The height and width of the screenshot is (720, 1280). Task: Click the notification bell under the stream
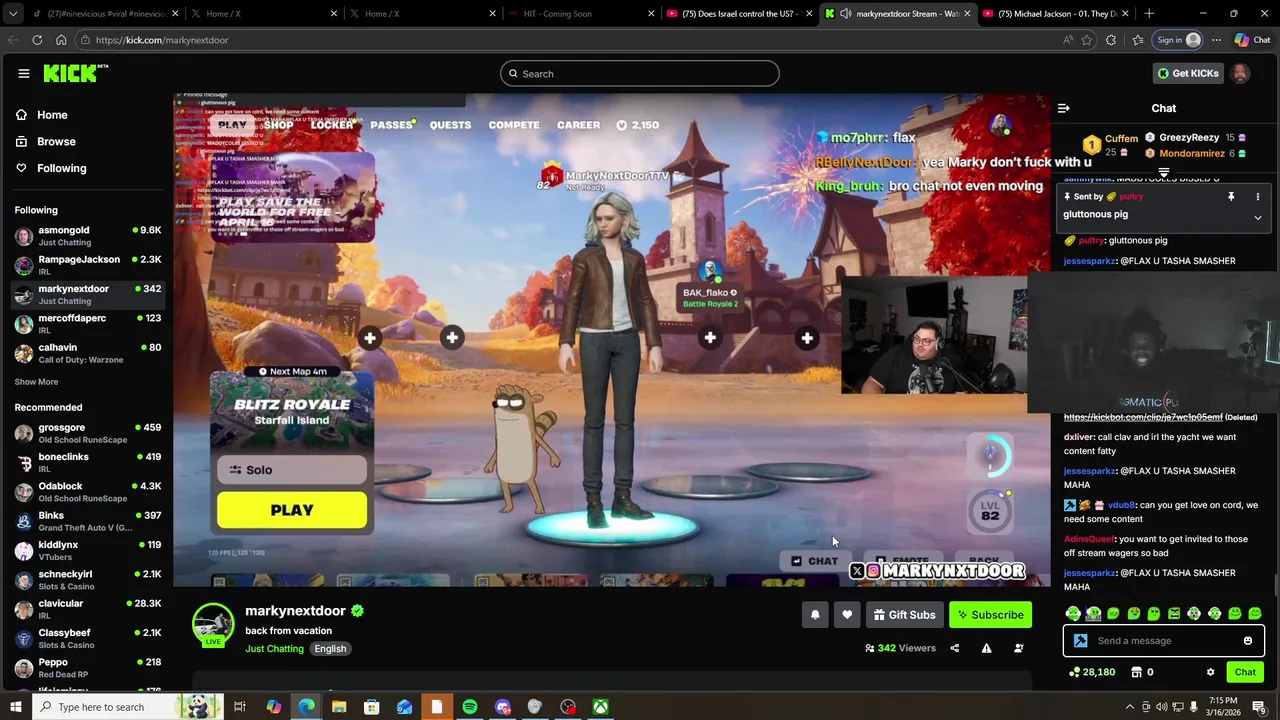coord(815,615)
